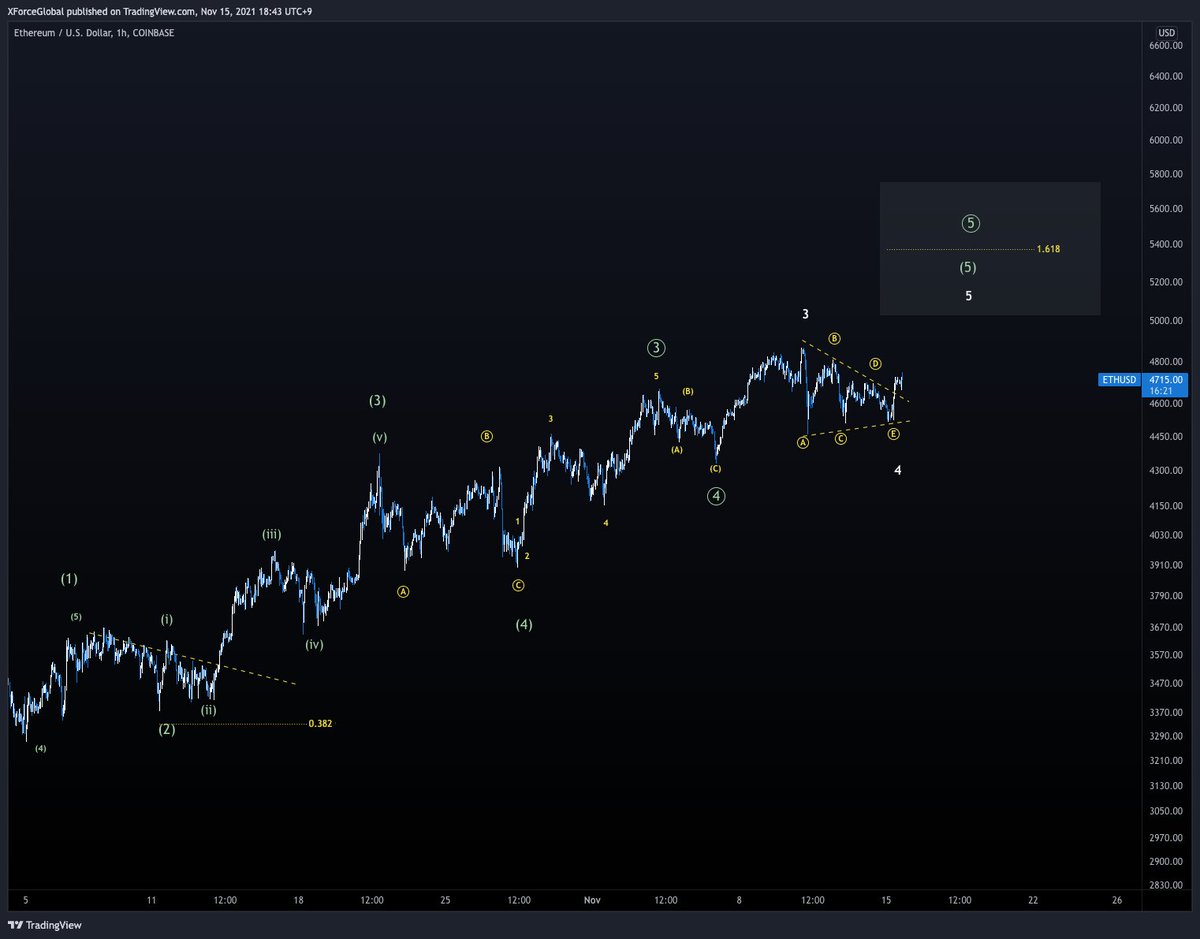Screen dimensions: 1200x939
Task: Select the USD currency label on price axis
Action: coord(1167,32)
